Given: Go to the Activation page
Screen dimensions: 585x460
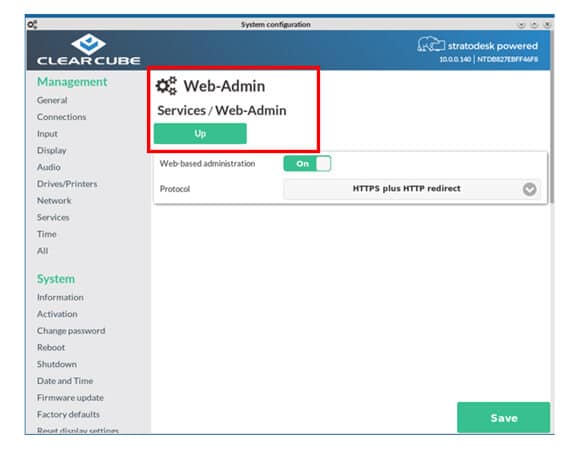Looking at the screenshot, I should [x=57, y=314].
